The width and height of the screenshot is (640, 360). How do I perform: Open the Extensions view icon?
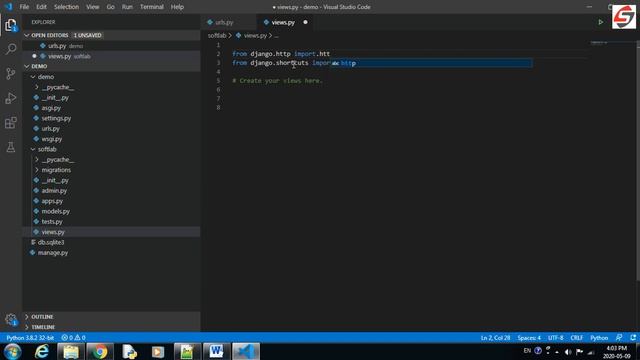[x=11, y=122]
